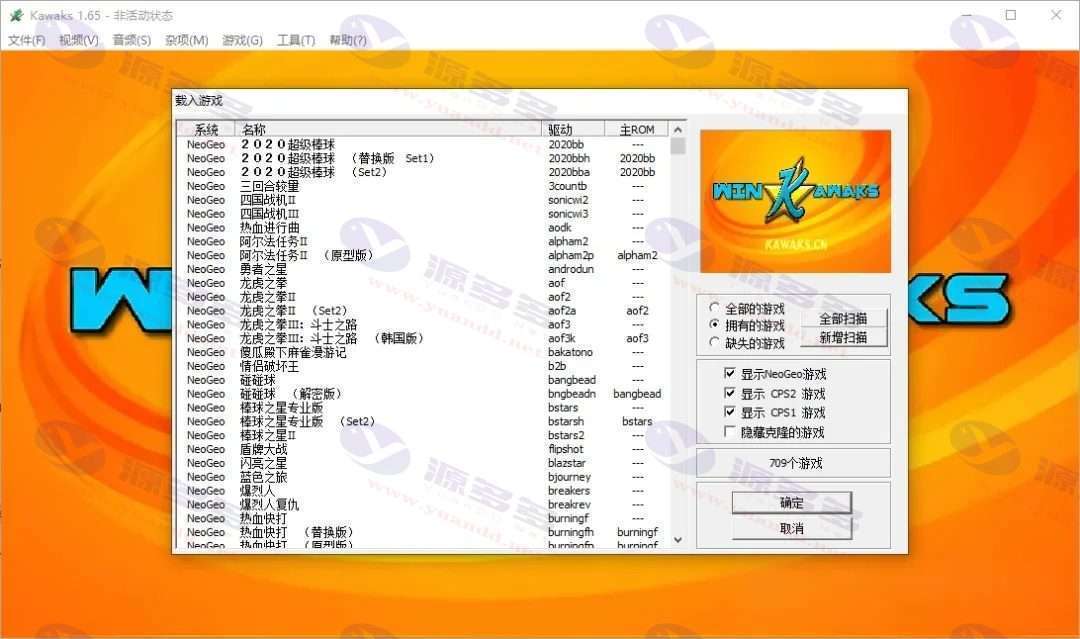Select the burningf driver row

click(422, 518)
